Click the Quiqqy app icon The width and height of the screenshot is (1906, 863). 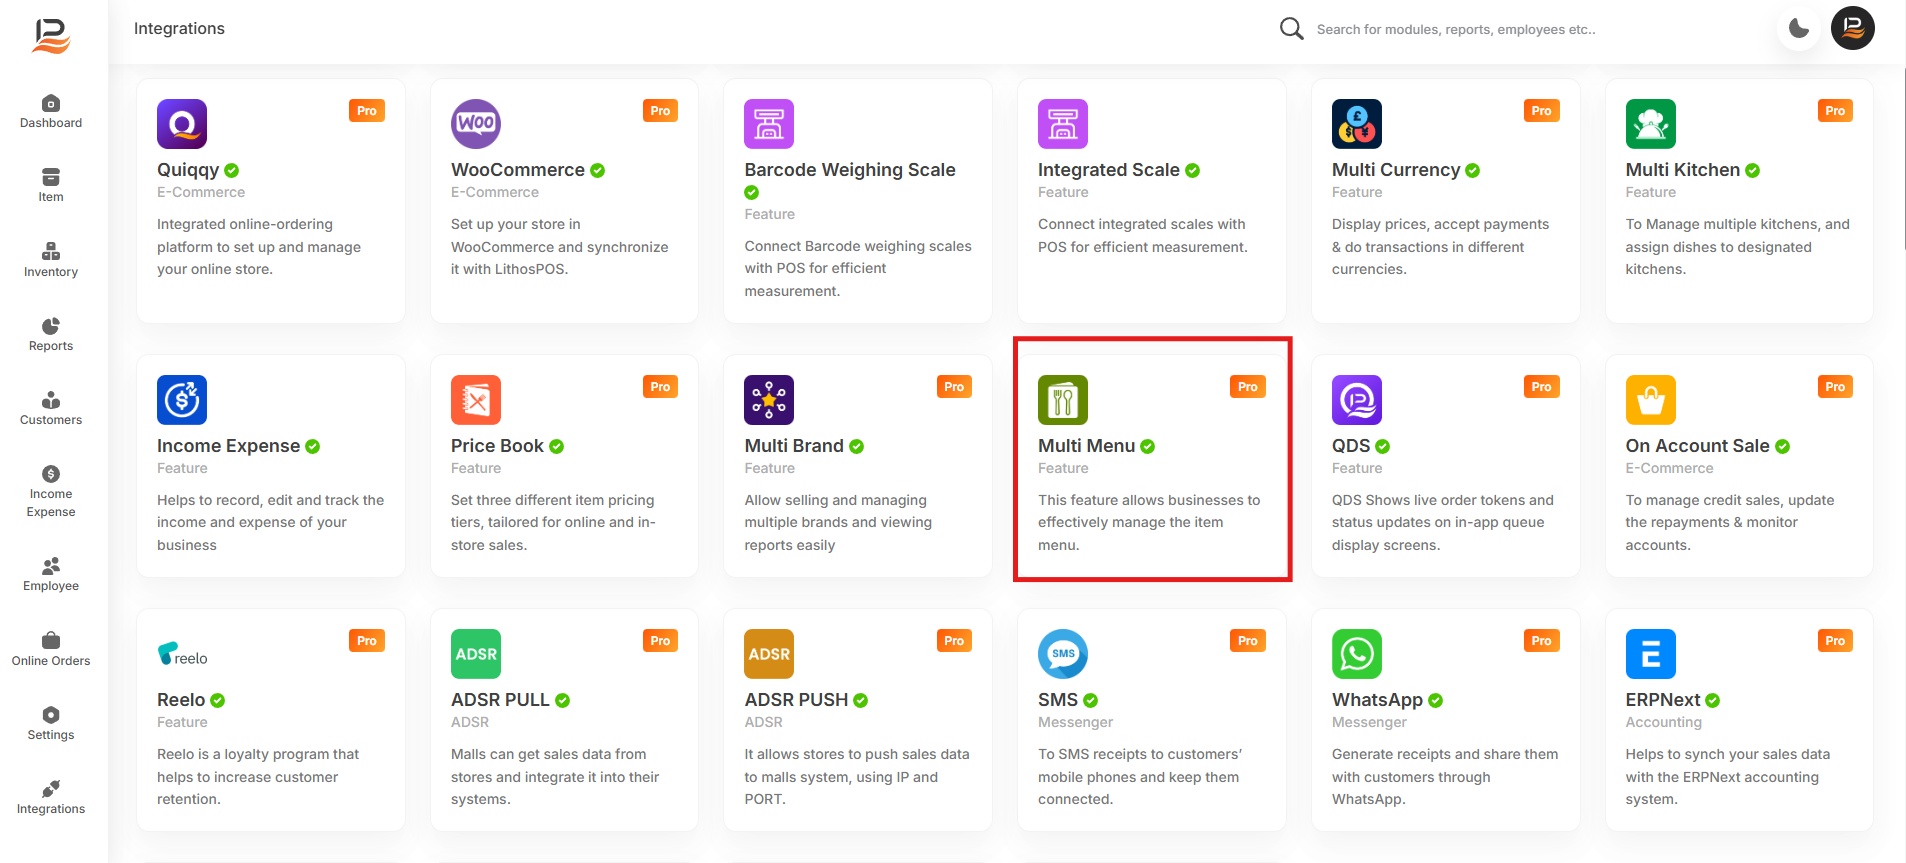point(182,124)
